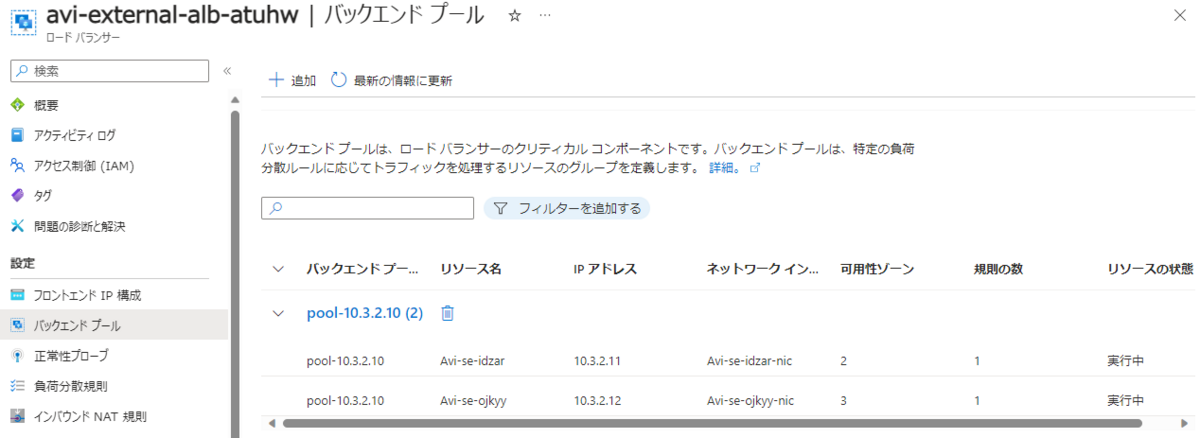Viewport: 1200px width, 438px height.
Task: Open タグ menu item
Action: click(x=43, y=195)
